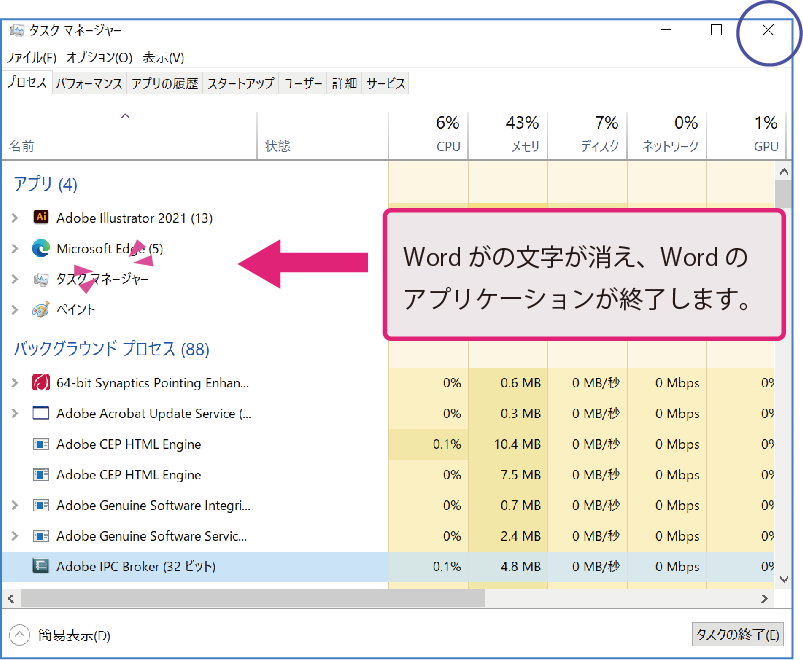This screenshot has height=660, width=803.
Task: Click the horizontal scrollbar right arrow
Action: click(x=765, y=598)
